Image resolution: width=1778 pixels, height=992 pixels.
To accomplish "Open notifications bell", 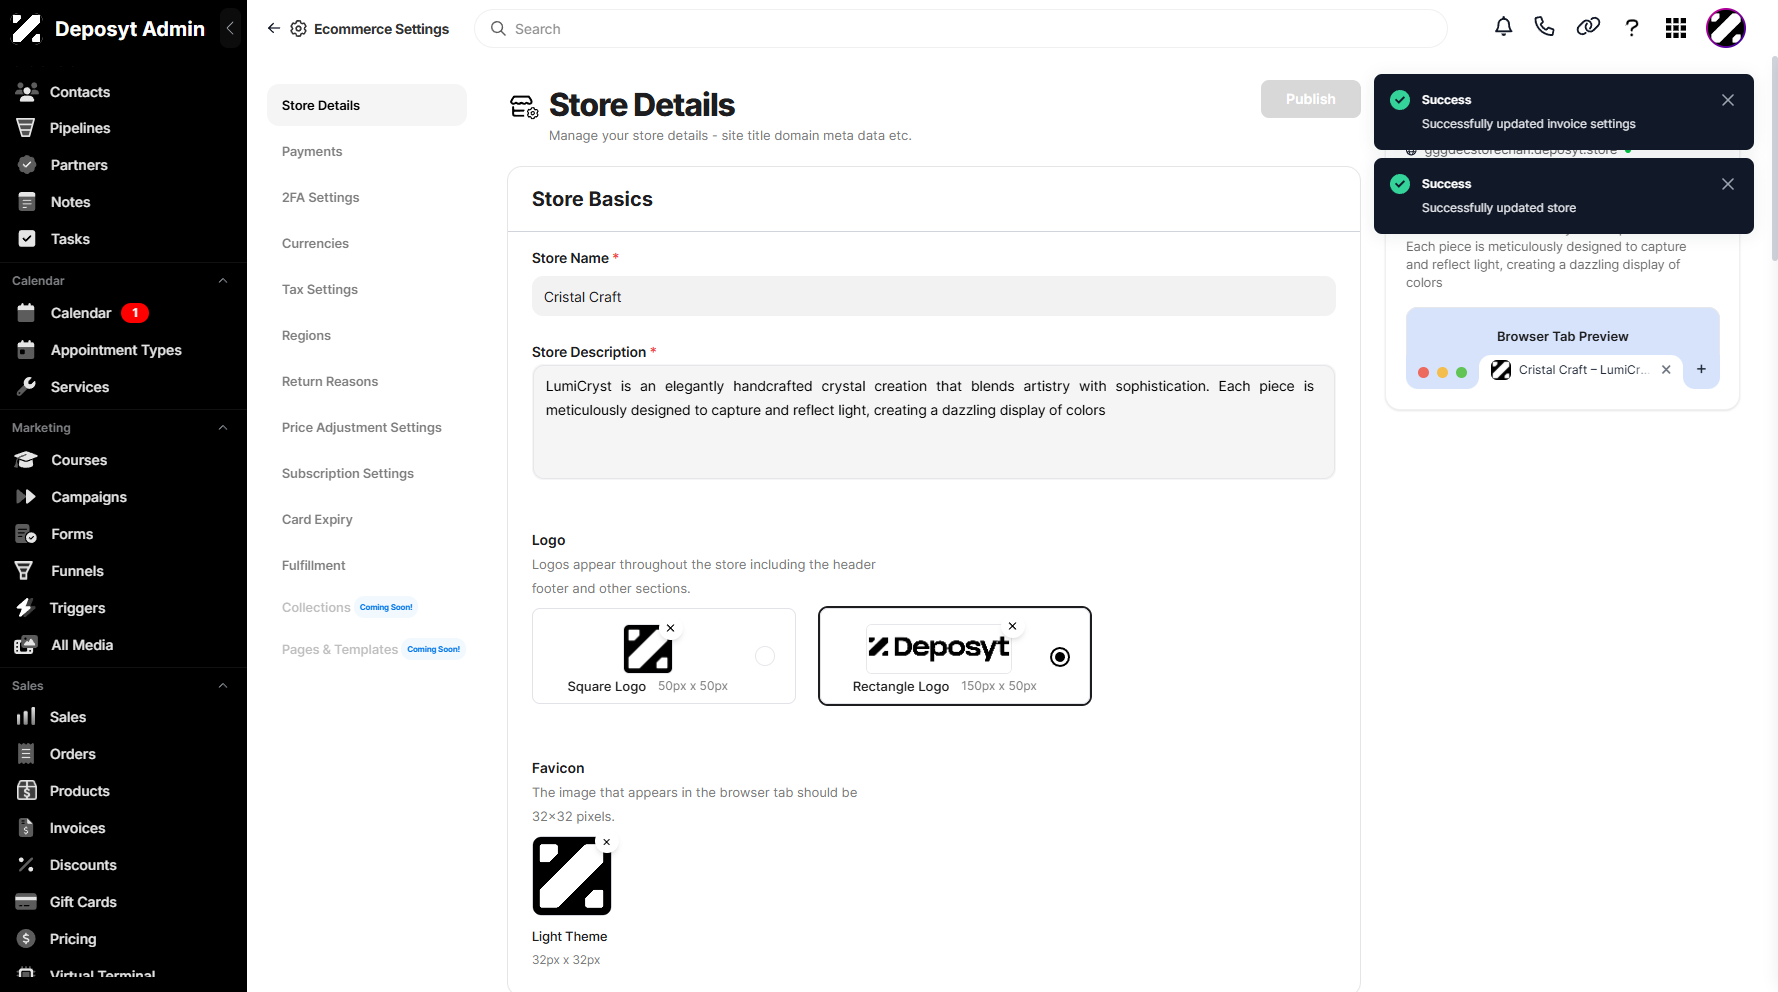I will [1503, 27].
